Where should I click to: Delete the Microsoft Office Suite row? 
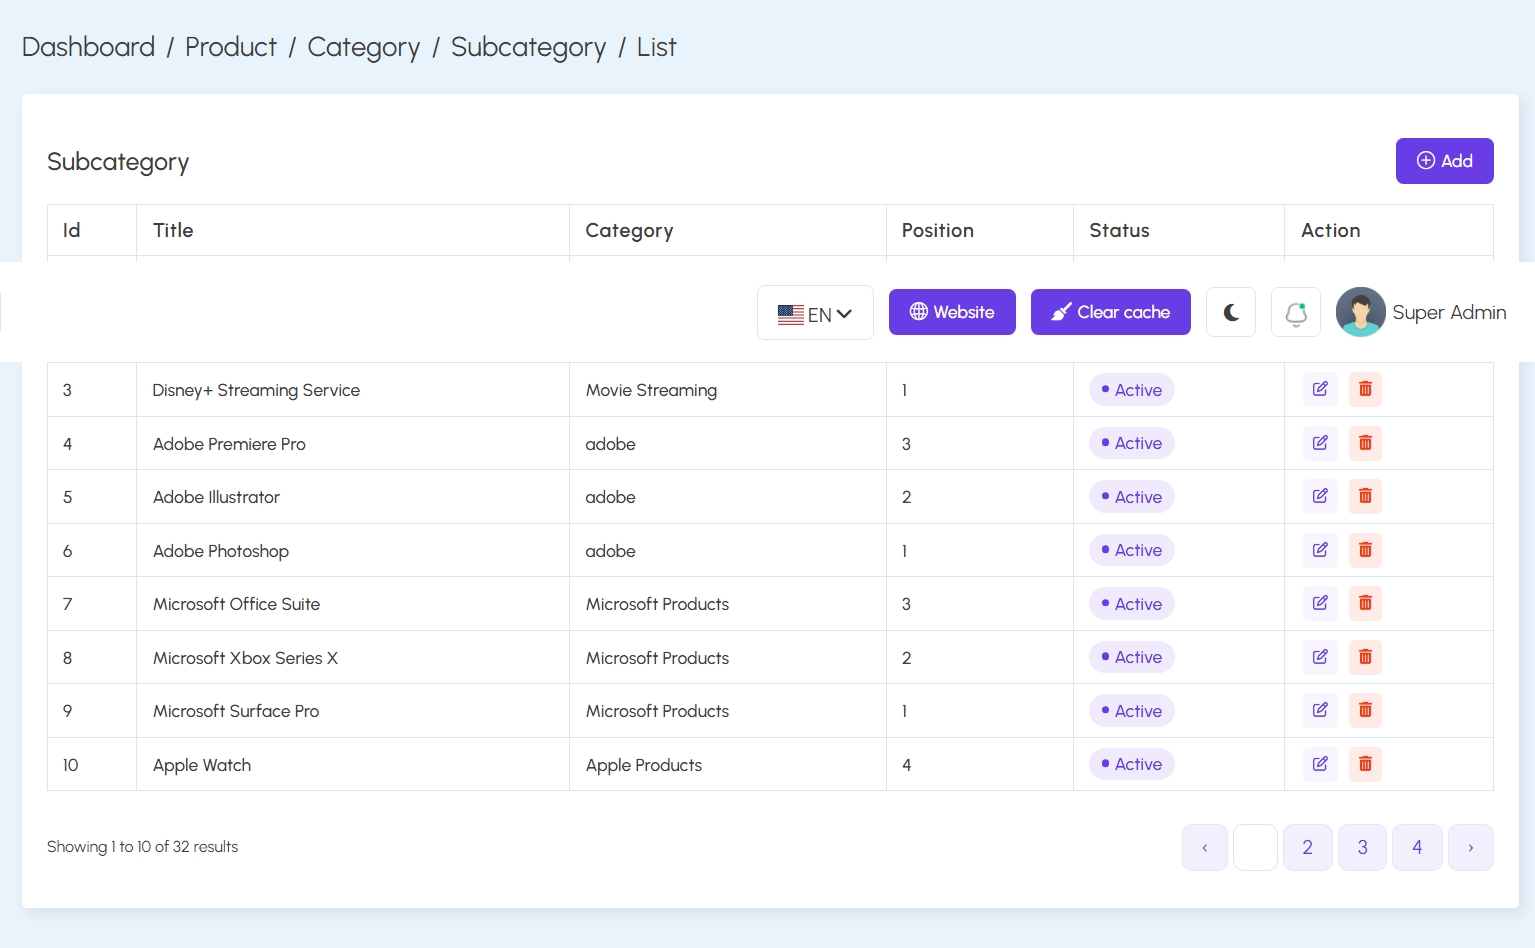click(x=1365, y=603)
